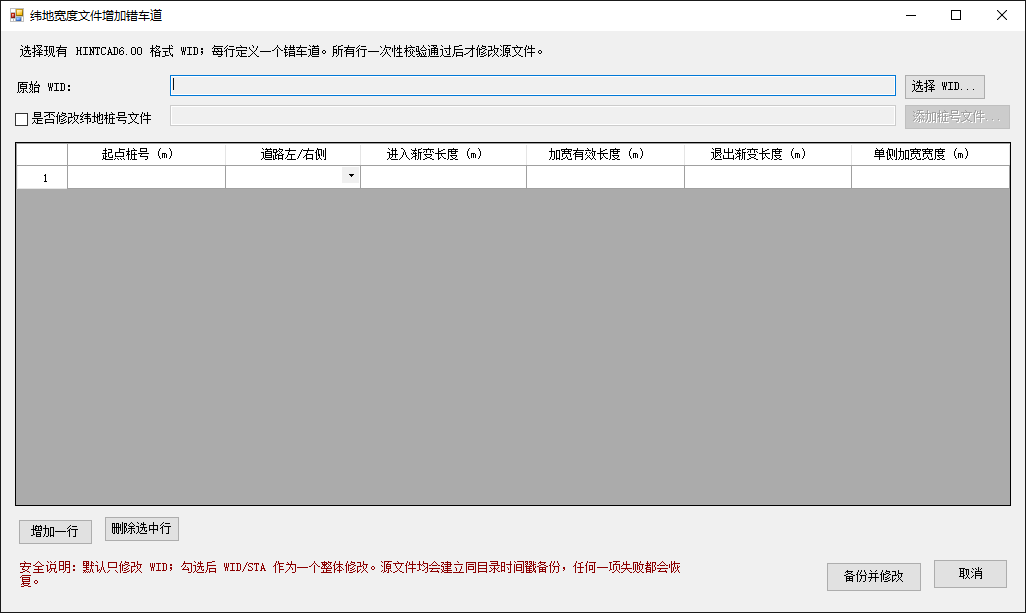Click the 进入渐变长度 (m) column header
The width and height of the screenshot is (1026, 613).
(x=443, y=154)
